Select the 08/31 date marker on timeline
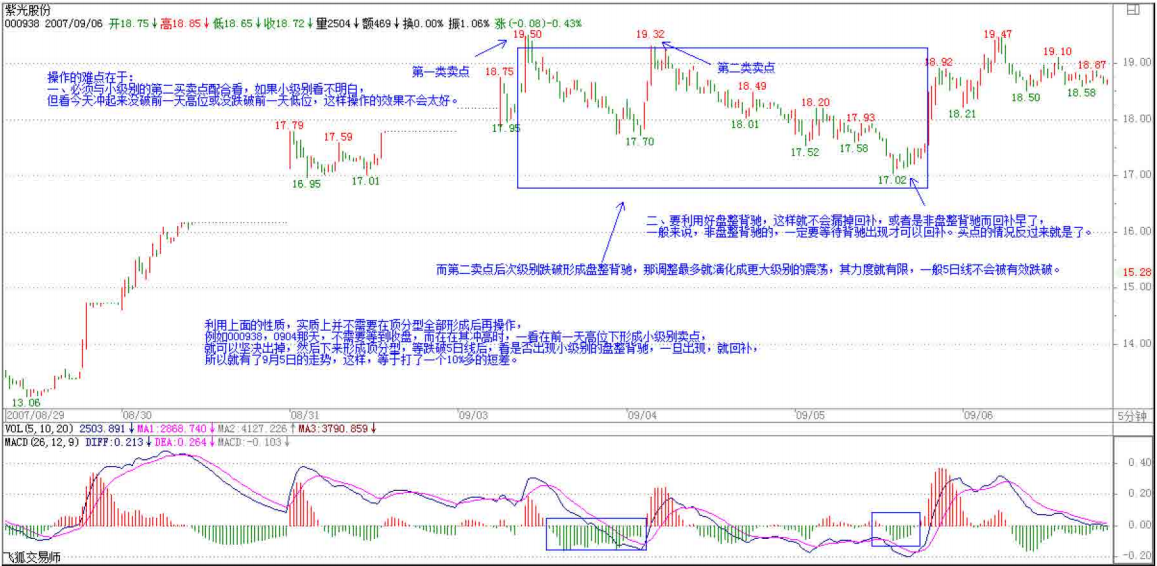Viewport: 1157px width, 566px height. pos(303,414)
